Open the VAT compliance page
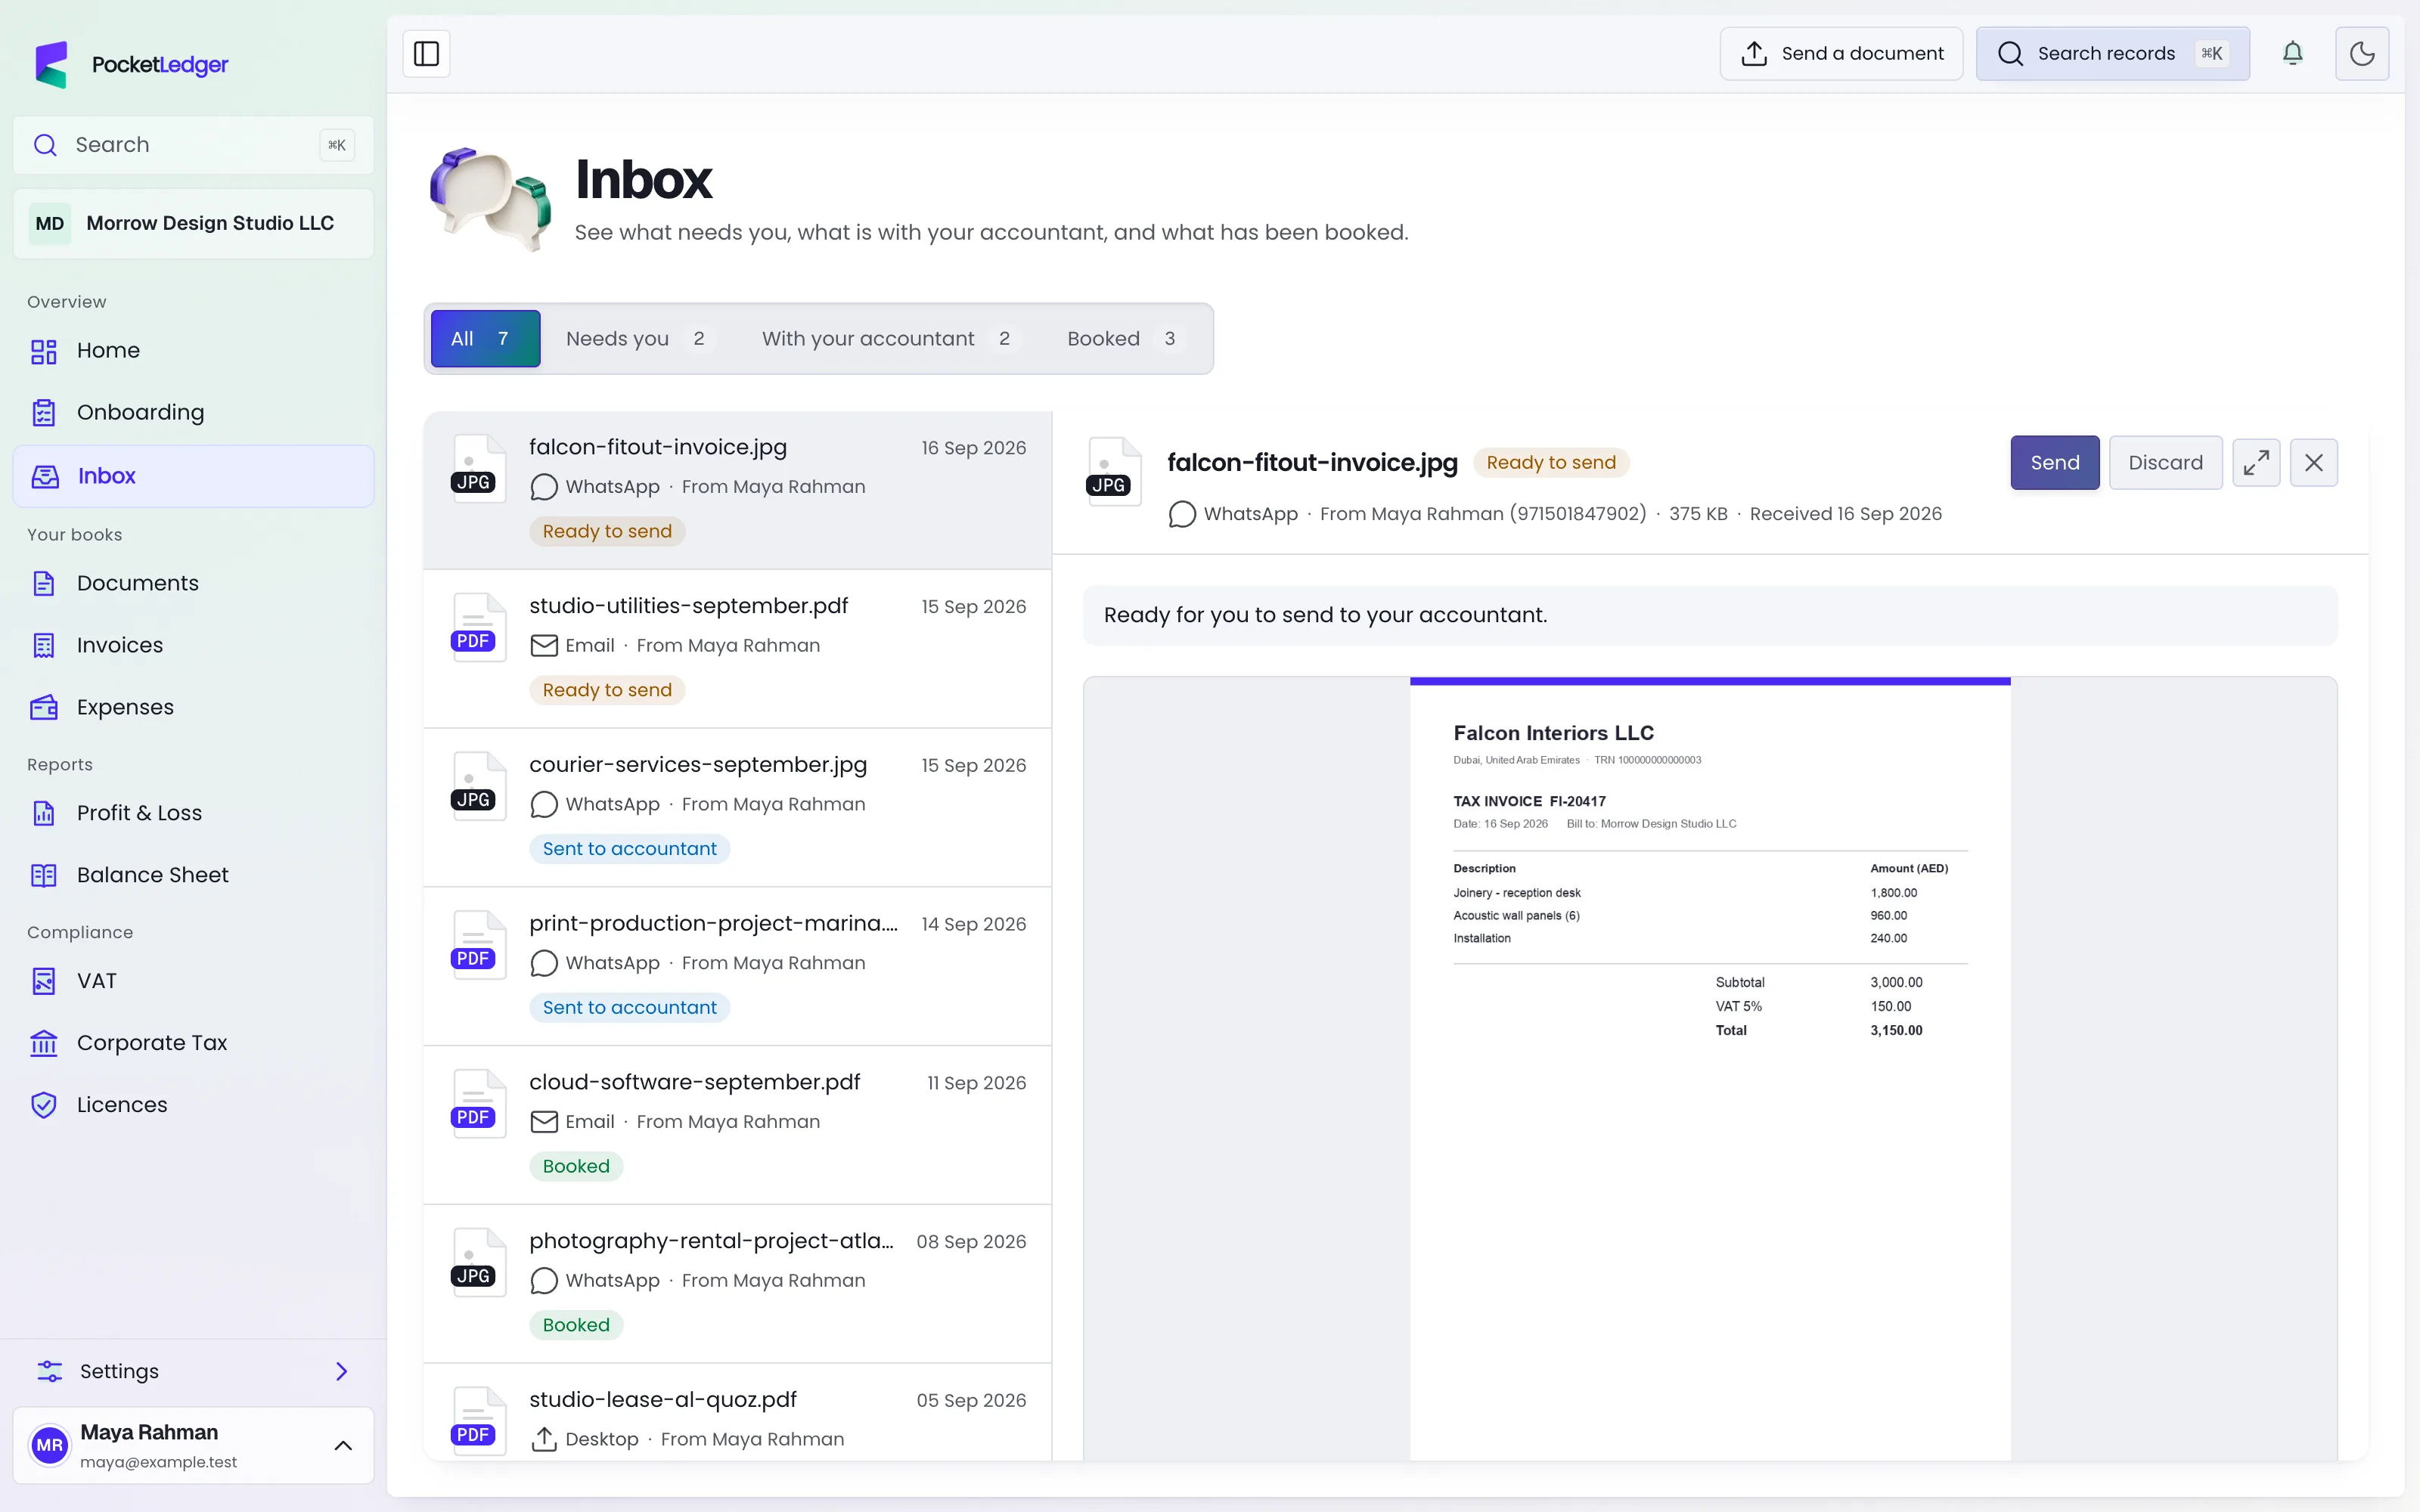Image resolution: width=2420 pixels, height=1512 pixels. pos(193,981)
